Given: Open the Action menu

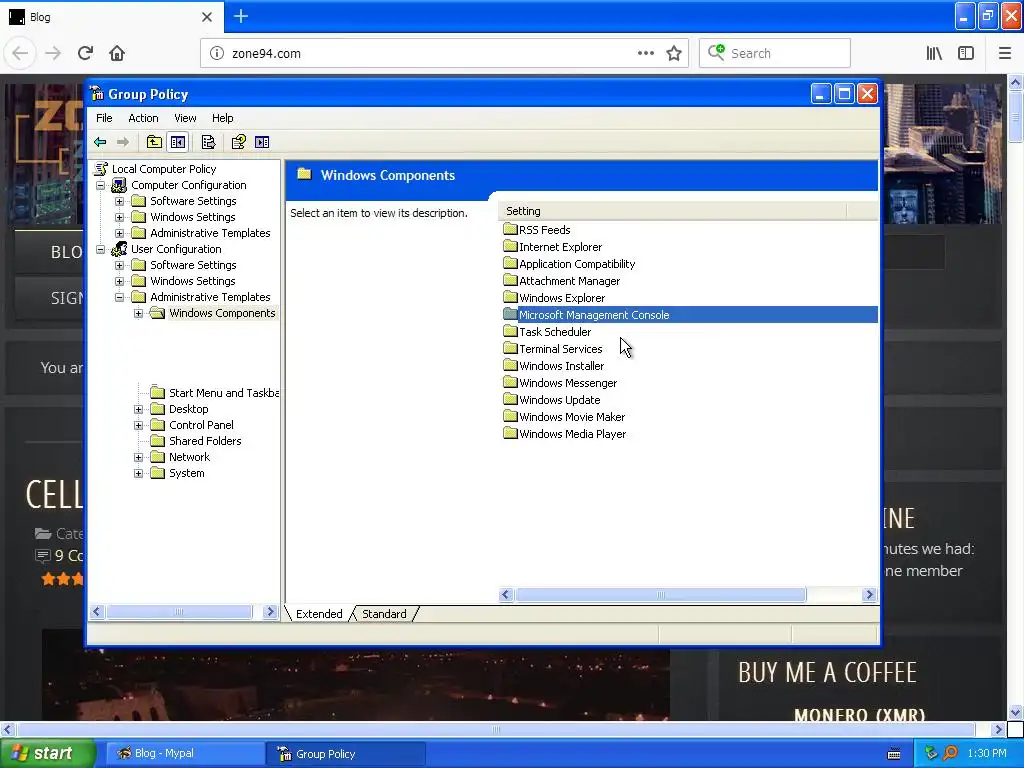Looking at the screenshot, I should click(x=143, y=118).
